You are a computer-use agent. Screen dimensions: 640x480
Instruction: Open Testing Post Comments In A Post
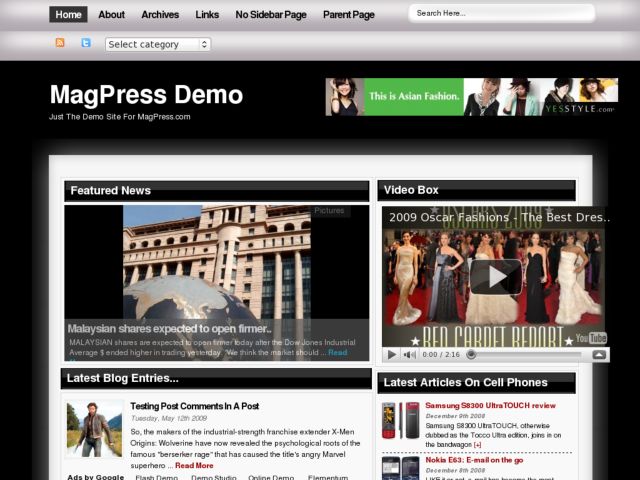[x=194, y=406]
